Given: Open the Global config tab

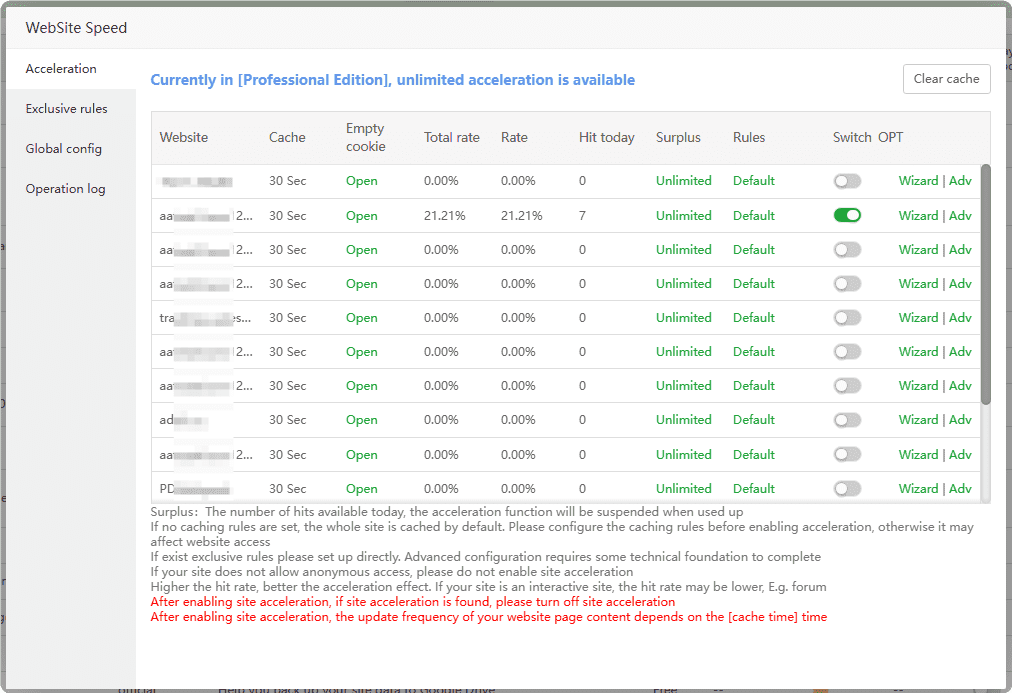Looking at the screenshot, I should tap(63, 149).
